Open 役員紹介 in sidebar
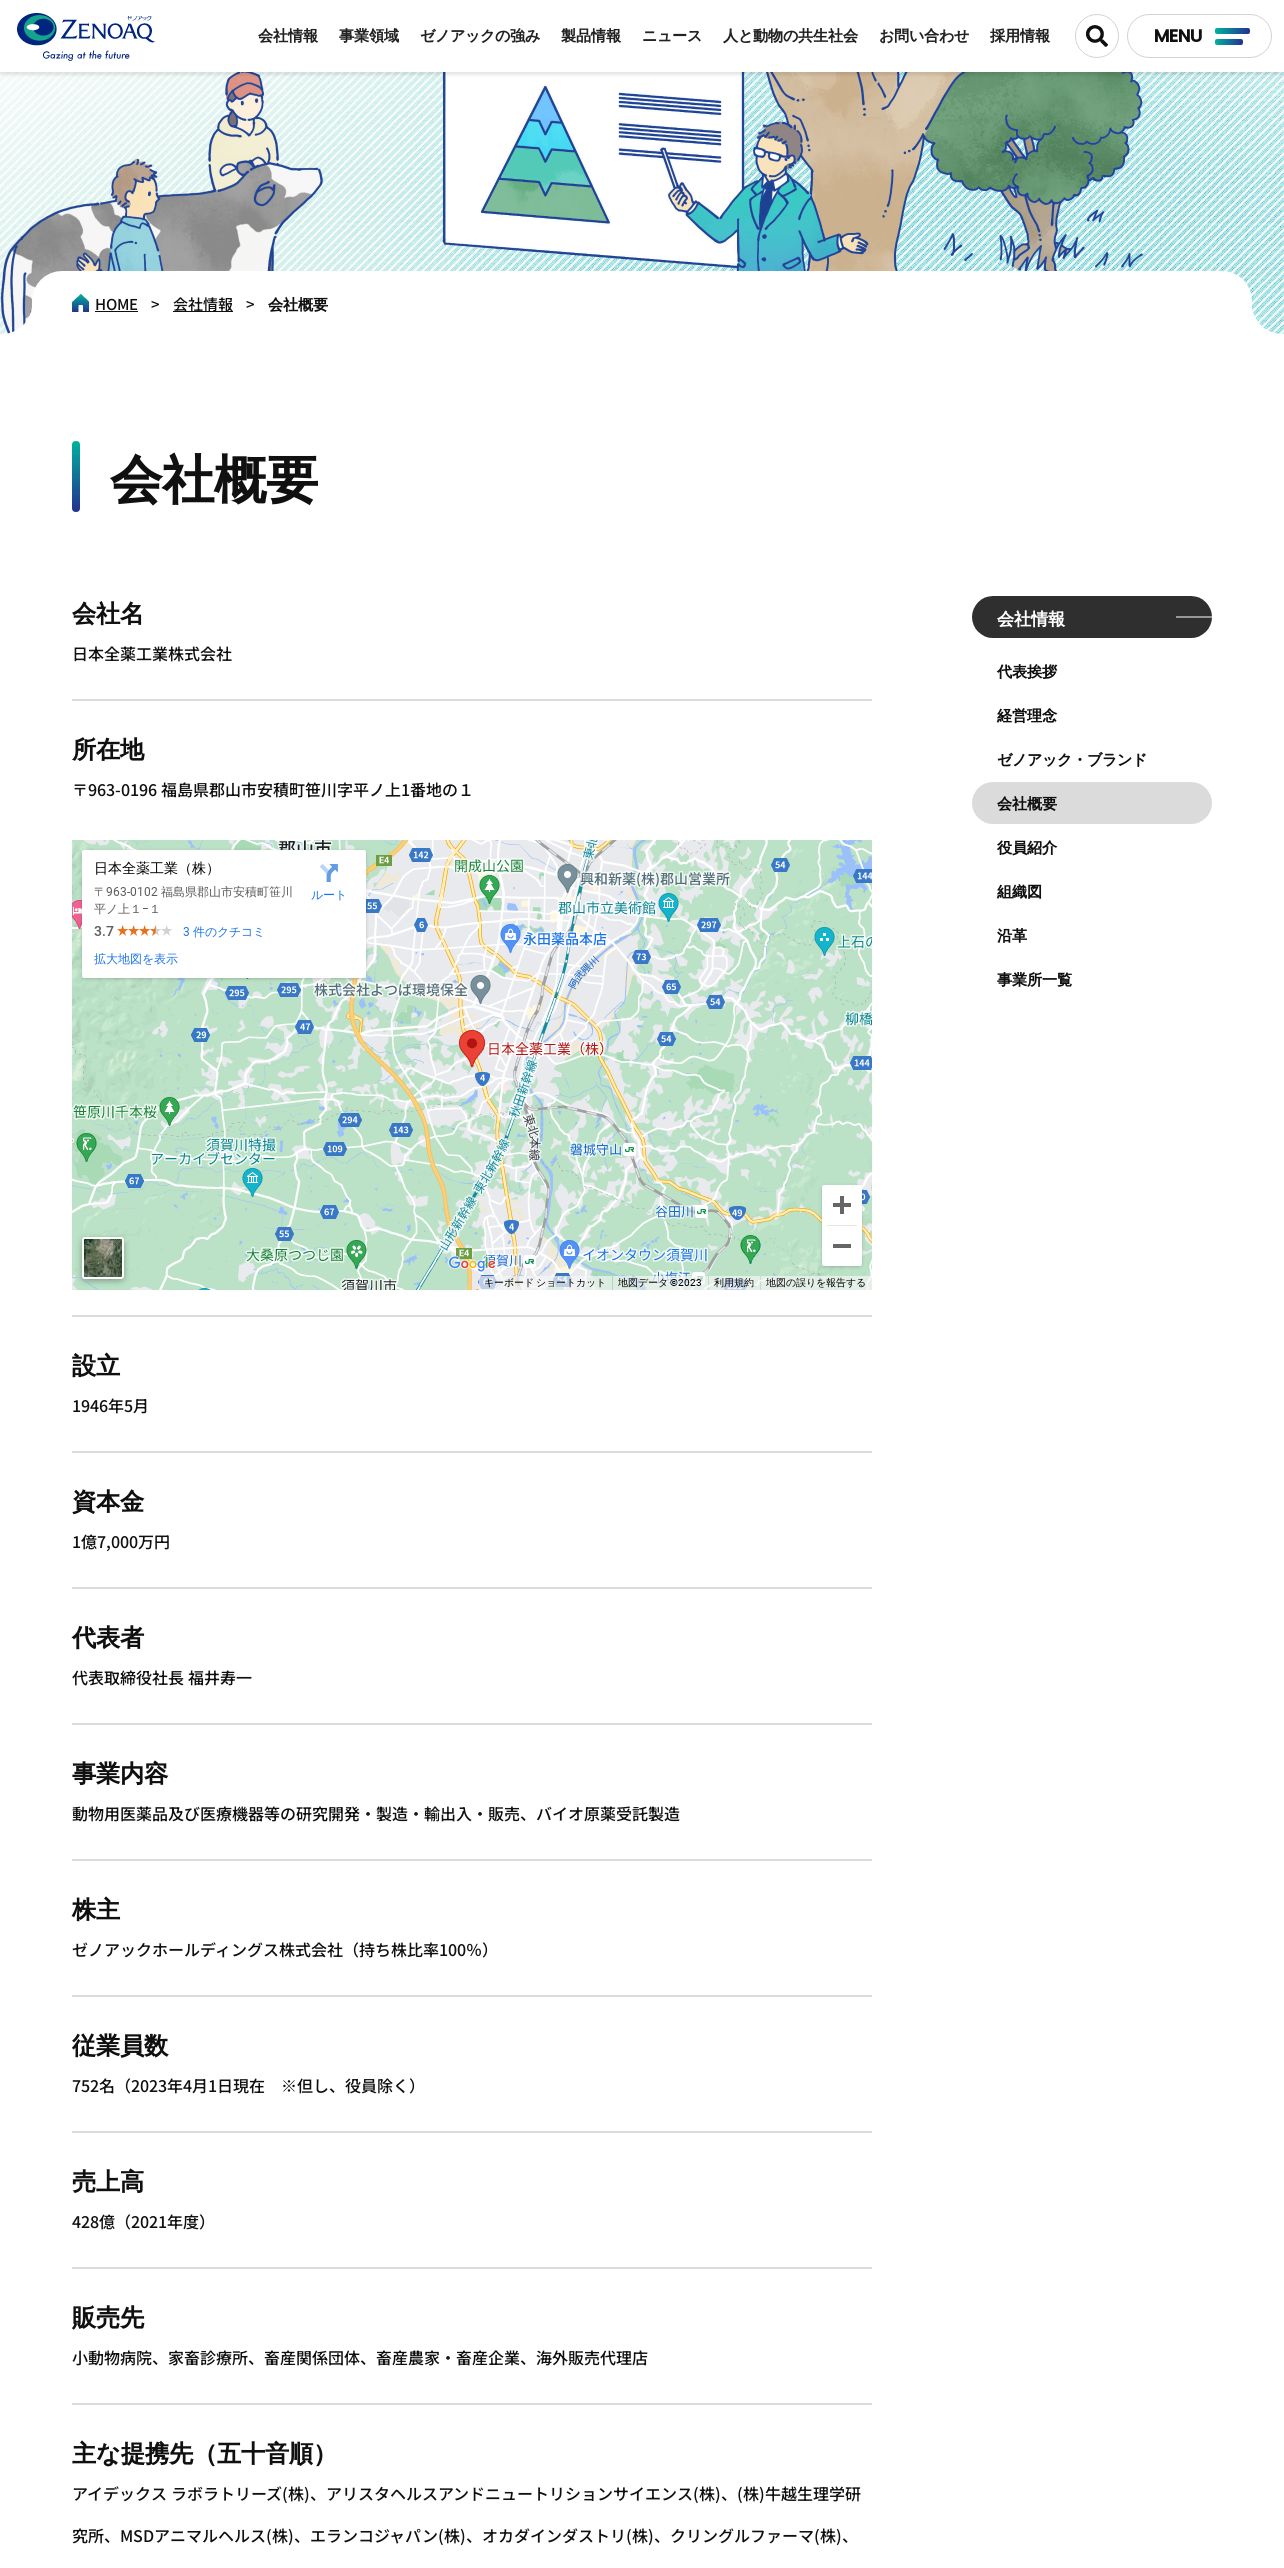 (x=1027, y=847)
